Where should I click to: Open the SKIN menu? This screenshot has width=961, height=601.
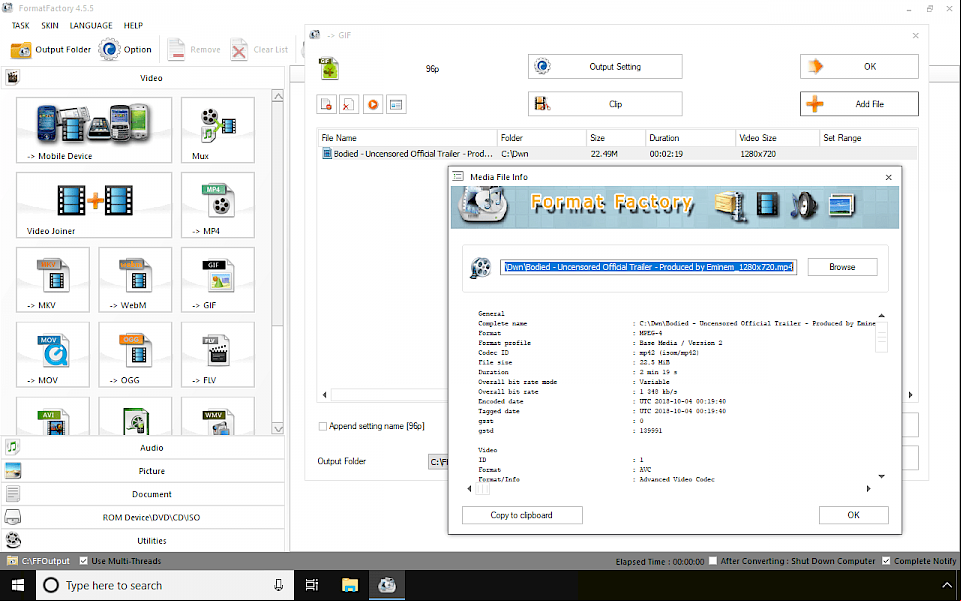[50, 26]
